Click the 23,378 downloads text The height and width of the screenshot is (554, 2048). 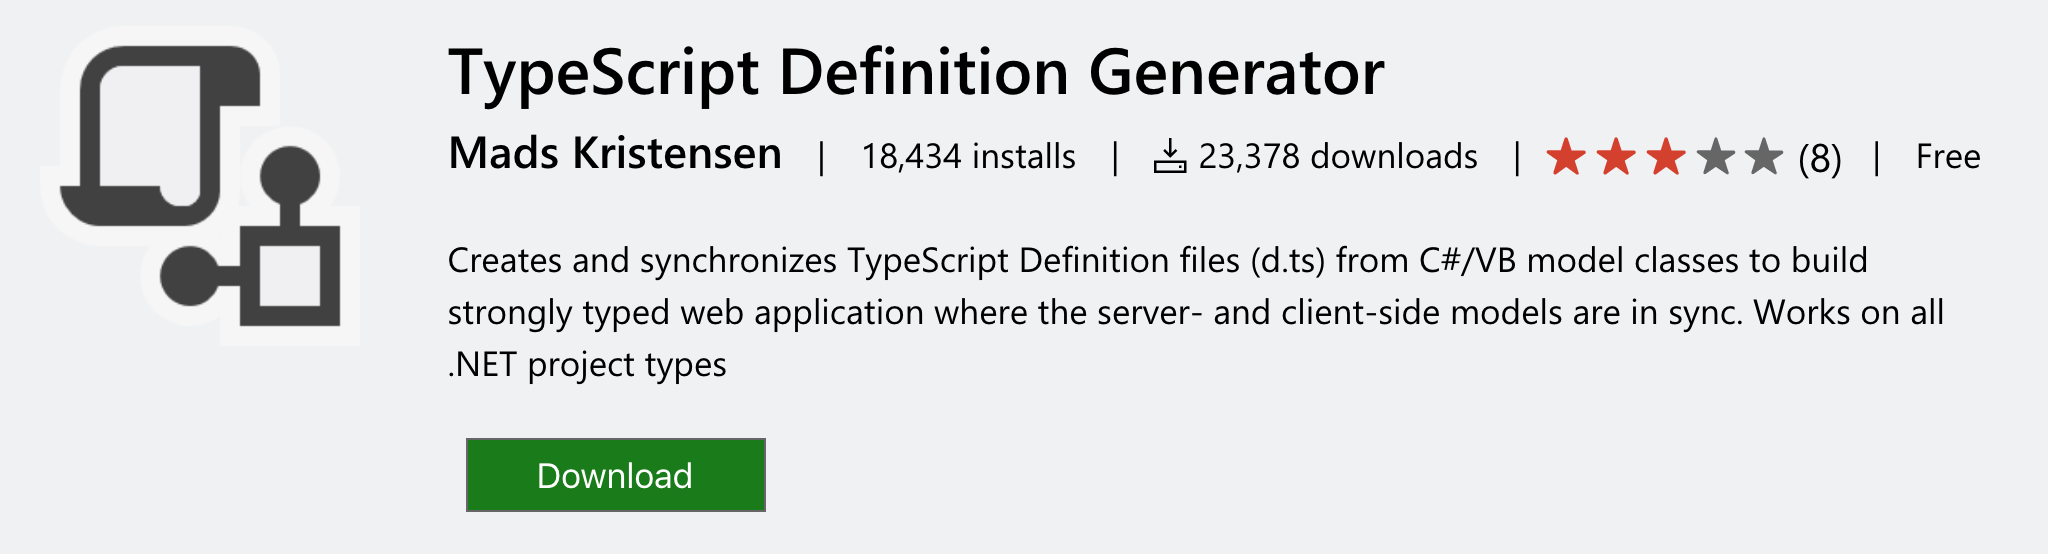pos(1338,157)
